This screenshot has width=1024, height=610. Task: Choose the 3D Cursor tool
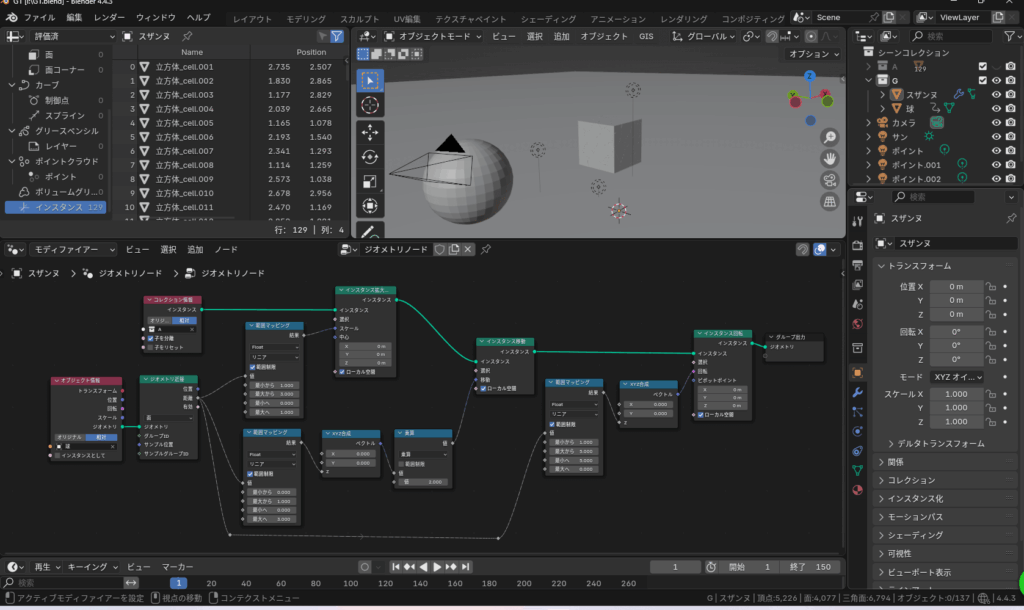point(370,104)
